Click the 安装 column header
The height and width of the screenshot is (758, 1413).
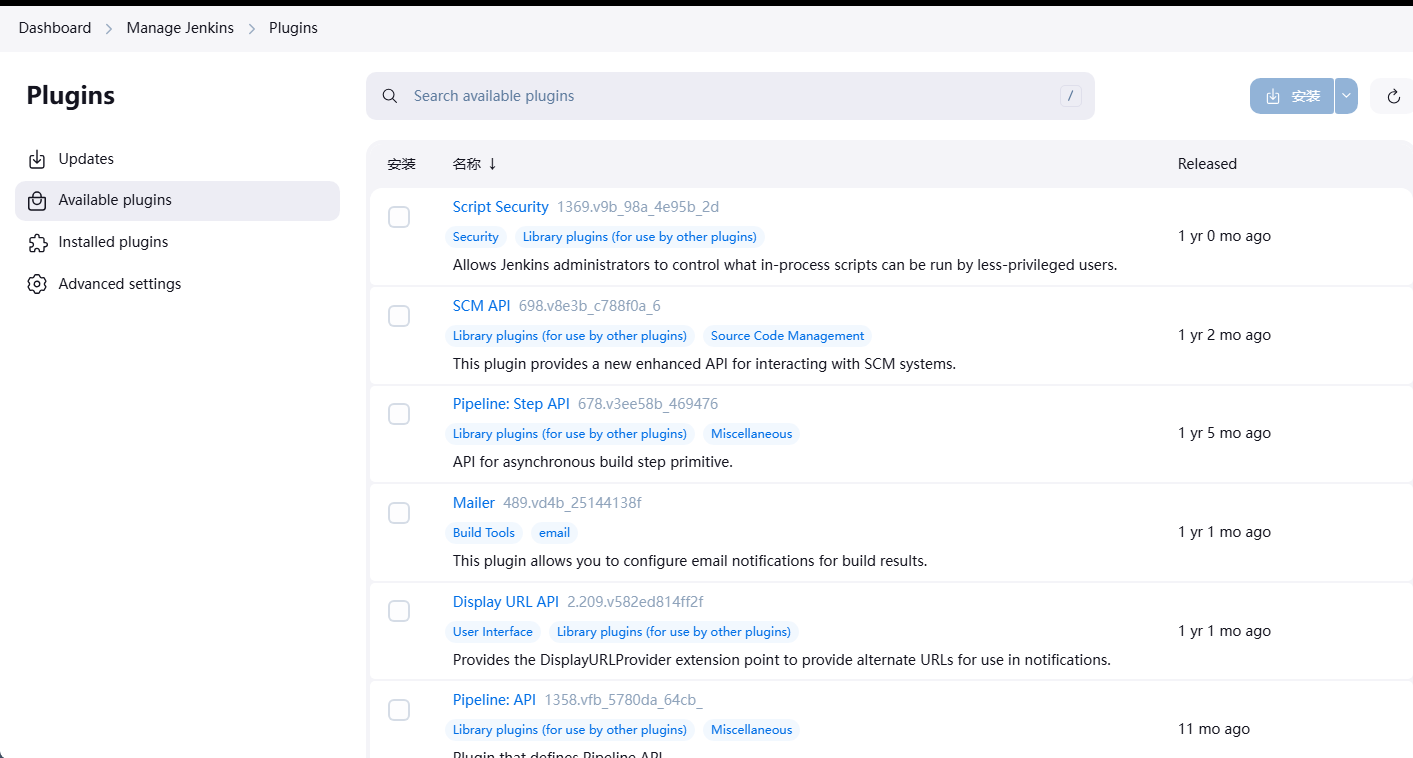point(402,164)
